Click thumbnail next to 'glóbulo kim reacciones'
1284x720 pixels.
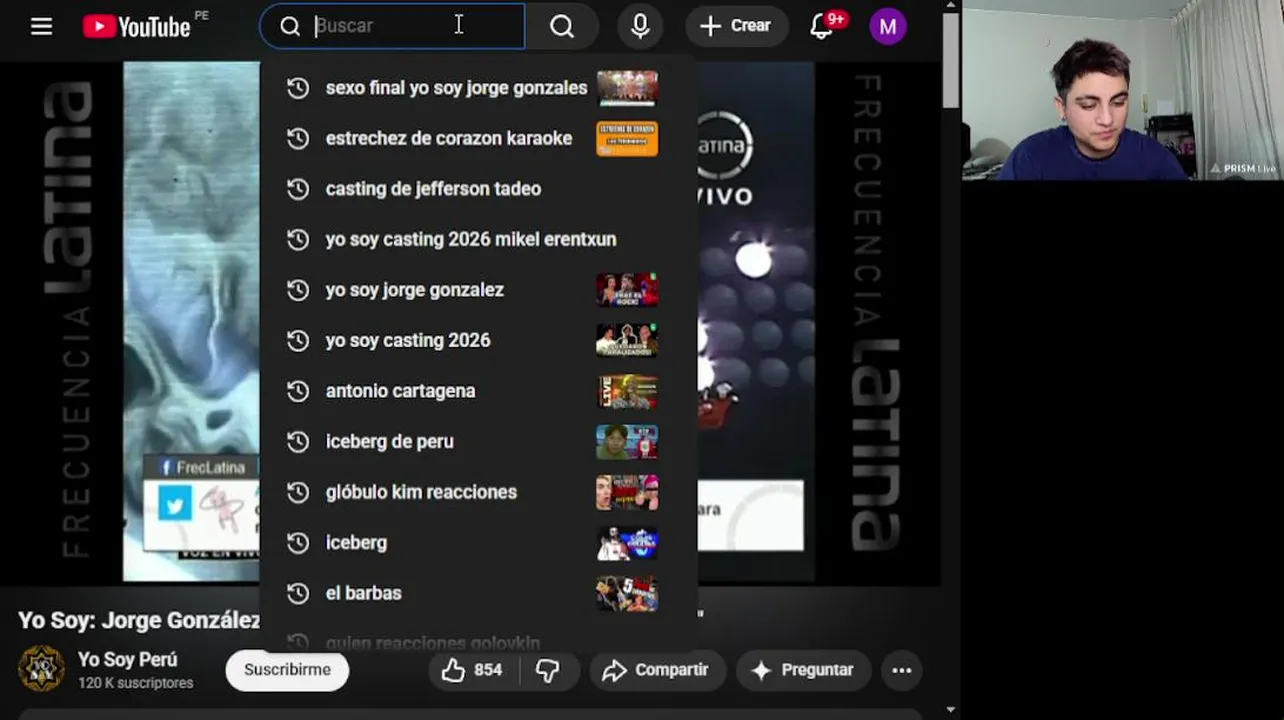(627, 492)
